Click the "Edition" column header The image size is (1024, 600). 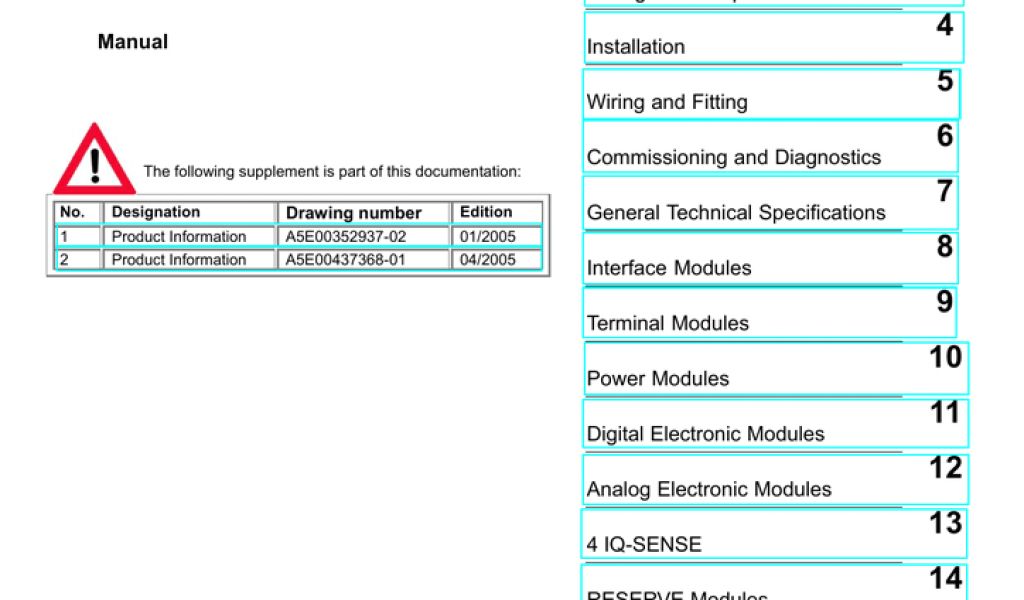486,212
